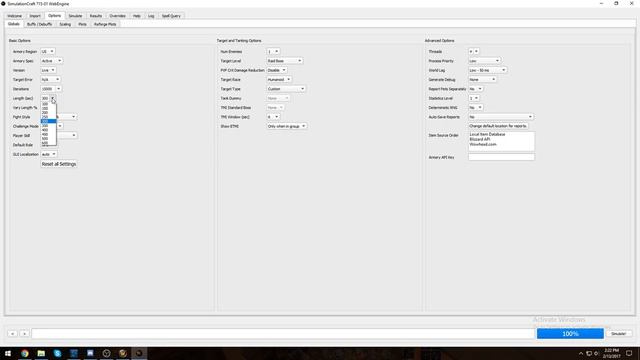Open the Show ETMI dropdown
The image size is (640, 360).
(287, 127)
